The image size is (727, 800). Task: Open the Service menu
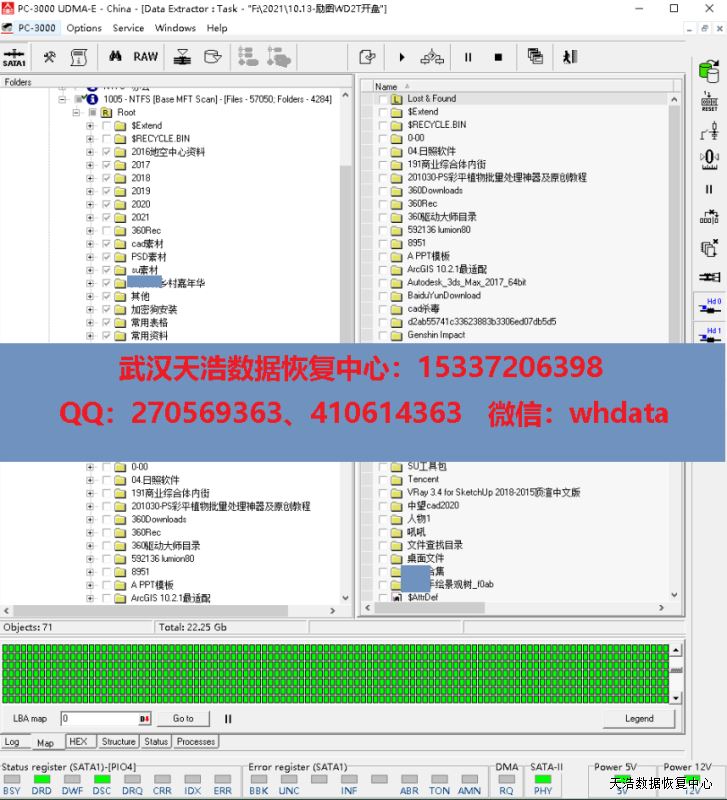coord(128,28)
